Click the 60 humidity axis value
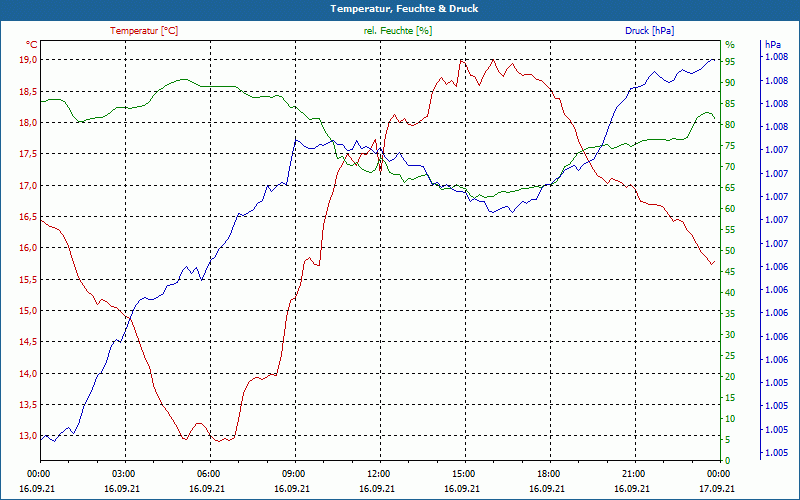This screenshot has width=800, height=500. click(730, 209)
